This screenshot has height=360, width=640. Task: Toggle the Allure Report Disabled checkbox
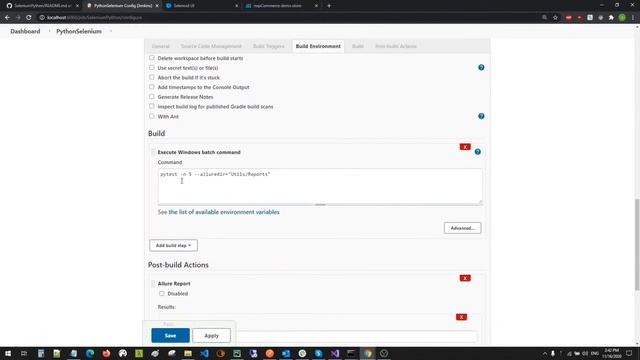(x=162, y=293)
